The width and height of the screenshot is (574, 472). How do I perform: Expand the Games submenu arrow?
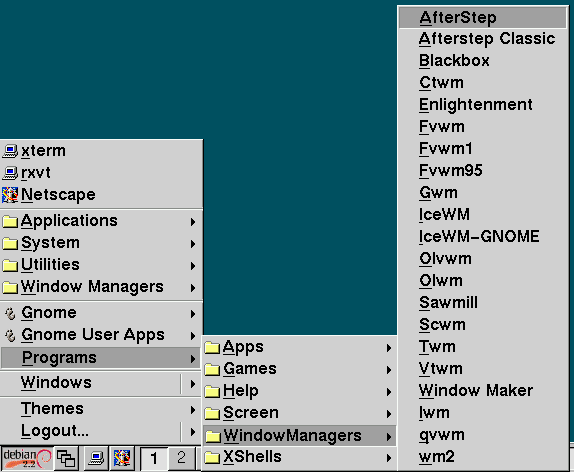pos(389,370)
